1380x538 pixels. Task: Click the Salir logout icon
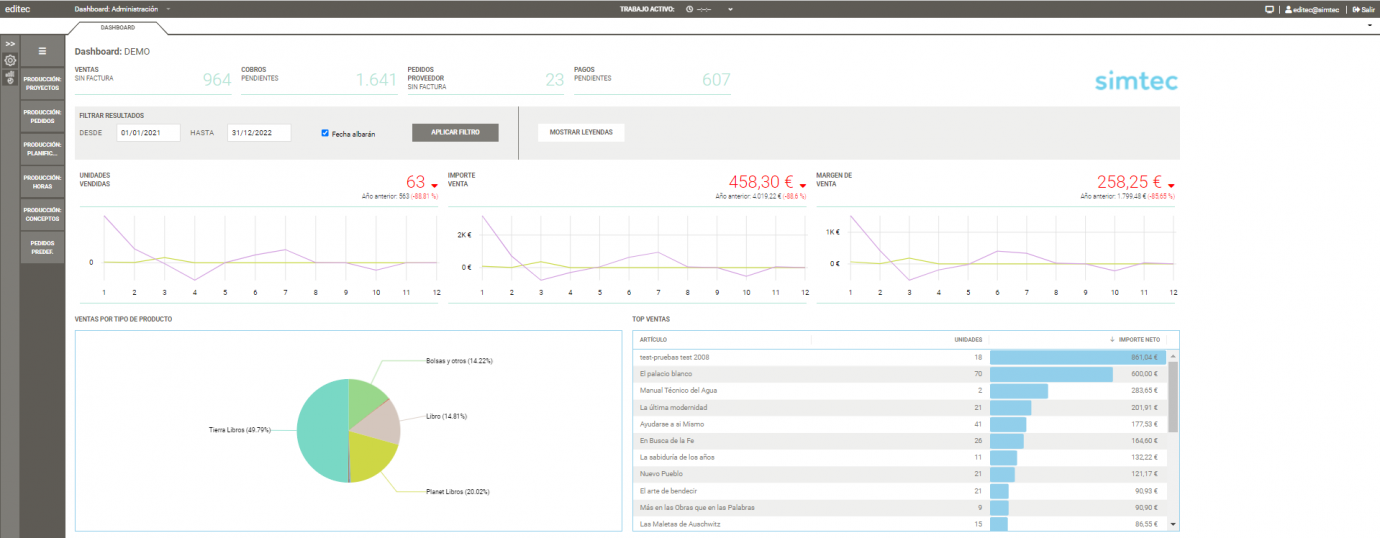coord(1356,9)
